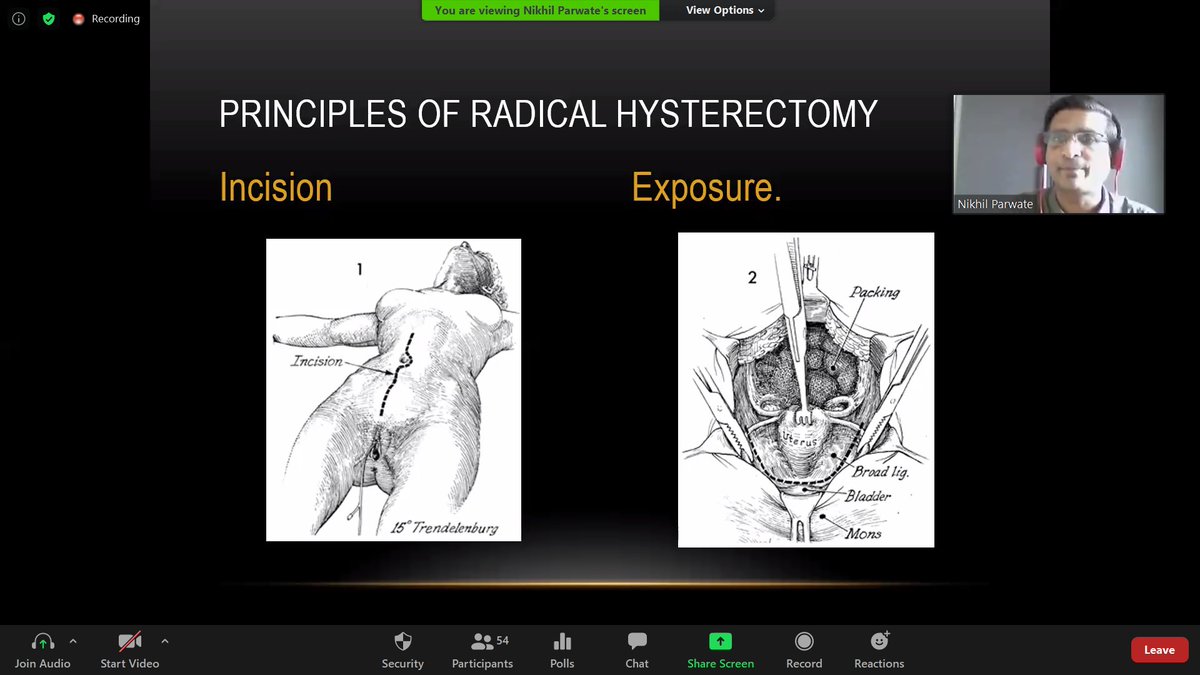Click the "You are viewing Nikhil Parwate's screen" banner

[x=541, y=10]
